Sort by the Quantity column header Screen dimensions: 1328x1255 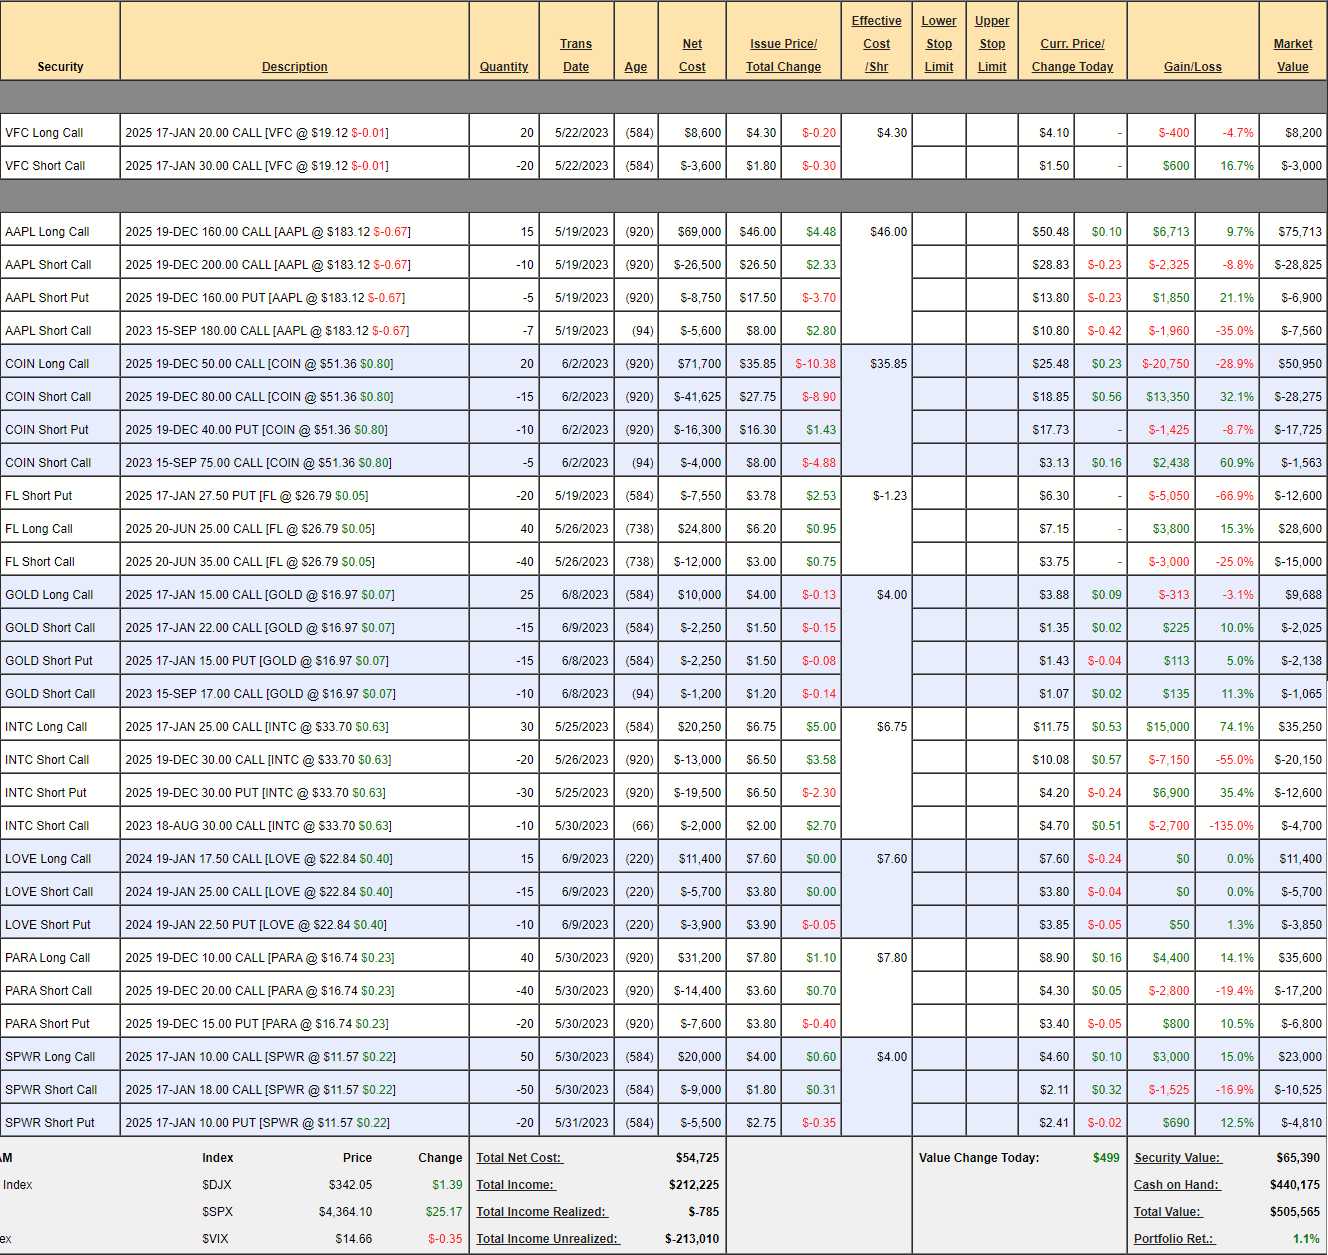(503, 67)
